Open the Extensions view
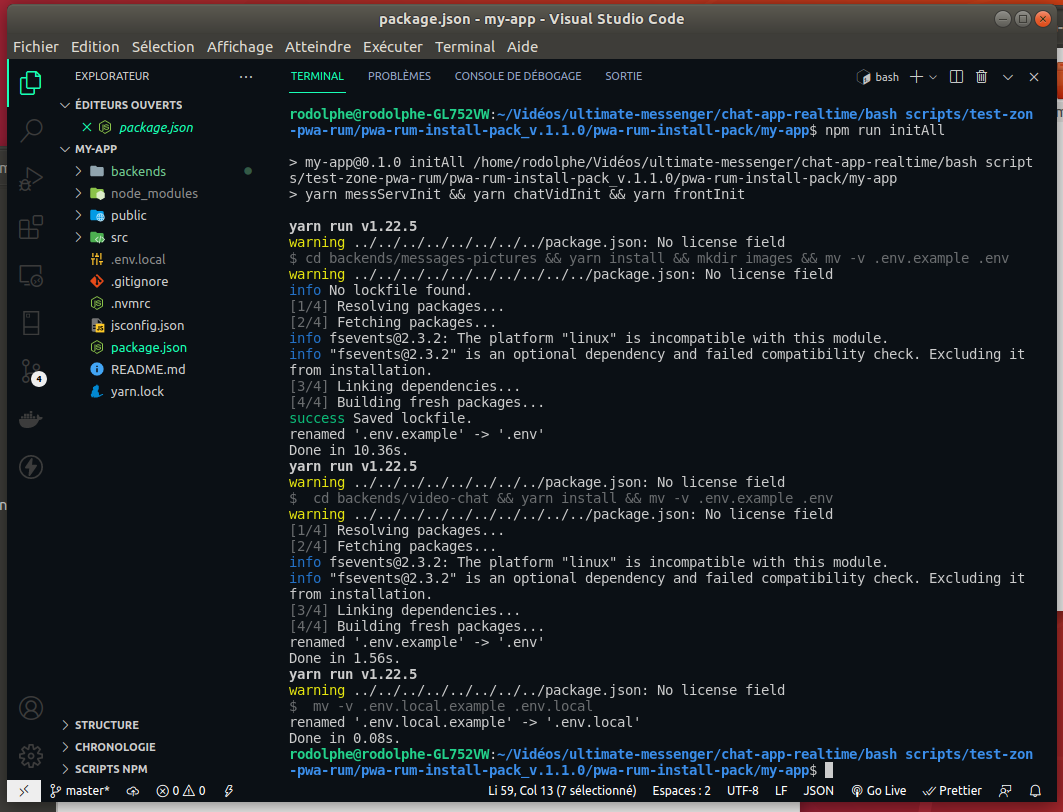The height and width of the screenshot is (812, 1063). [31, 227]
